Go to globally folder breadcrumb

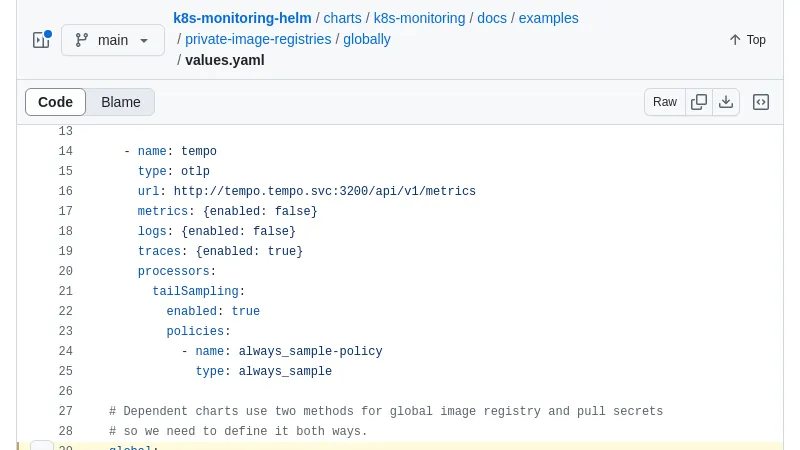pyautogui.click(x=367, y=39)
